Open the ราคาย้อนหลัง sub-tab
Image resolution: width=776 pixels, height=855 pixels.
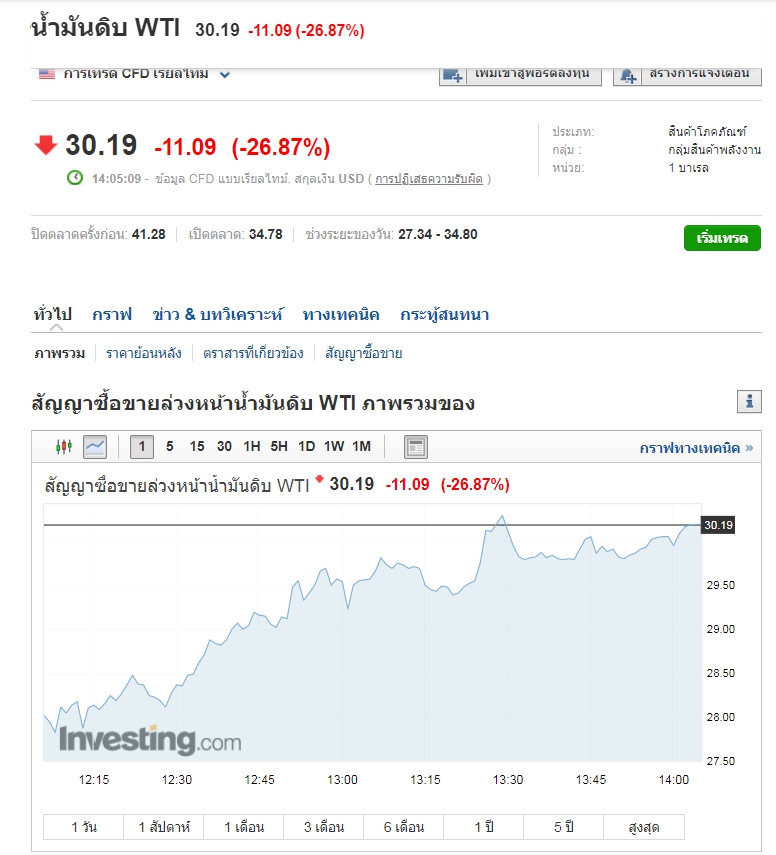pos(143,353)
